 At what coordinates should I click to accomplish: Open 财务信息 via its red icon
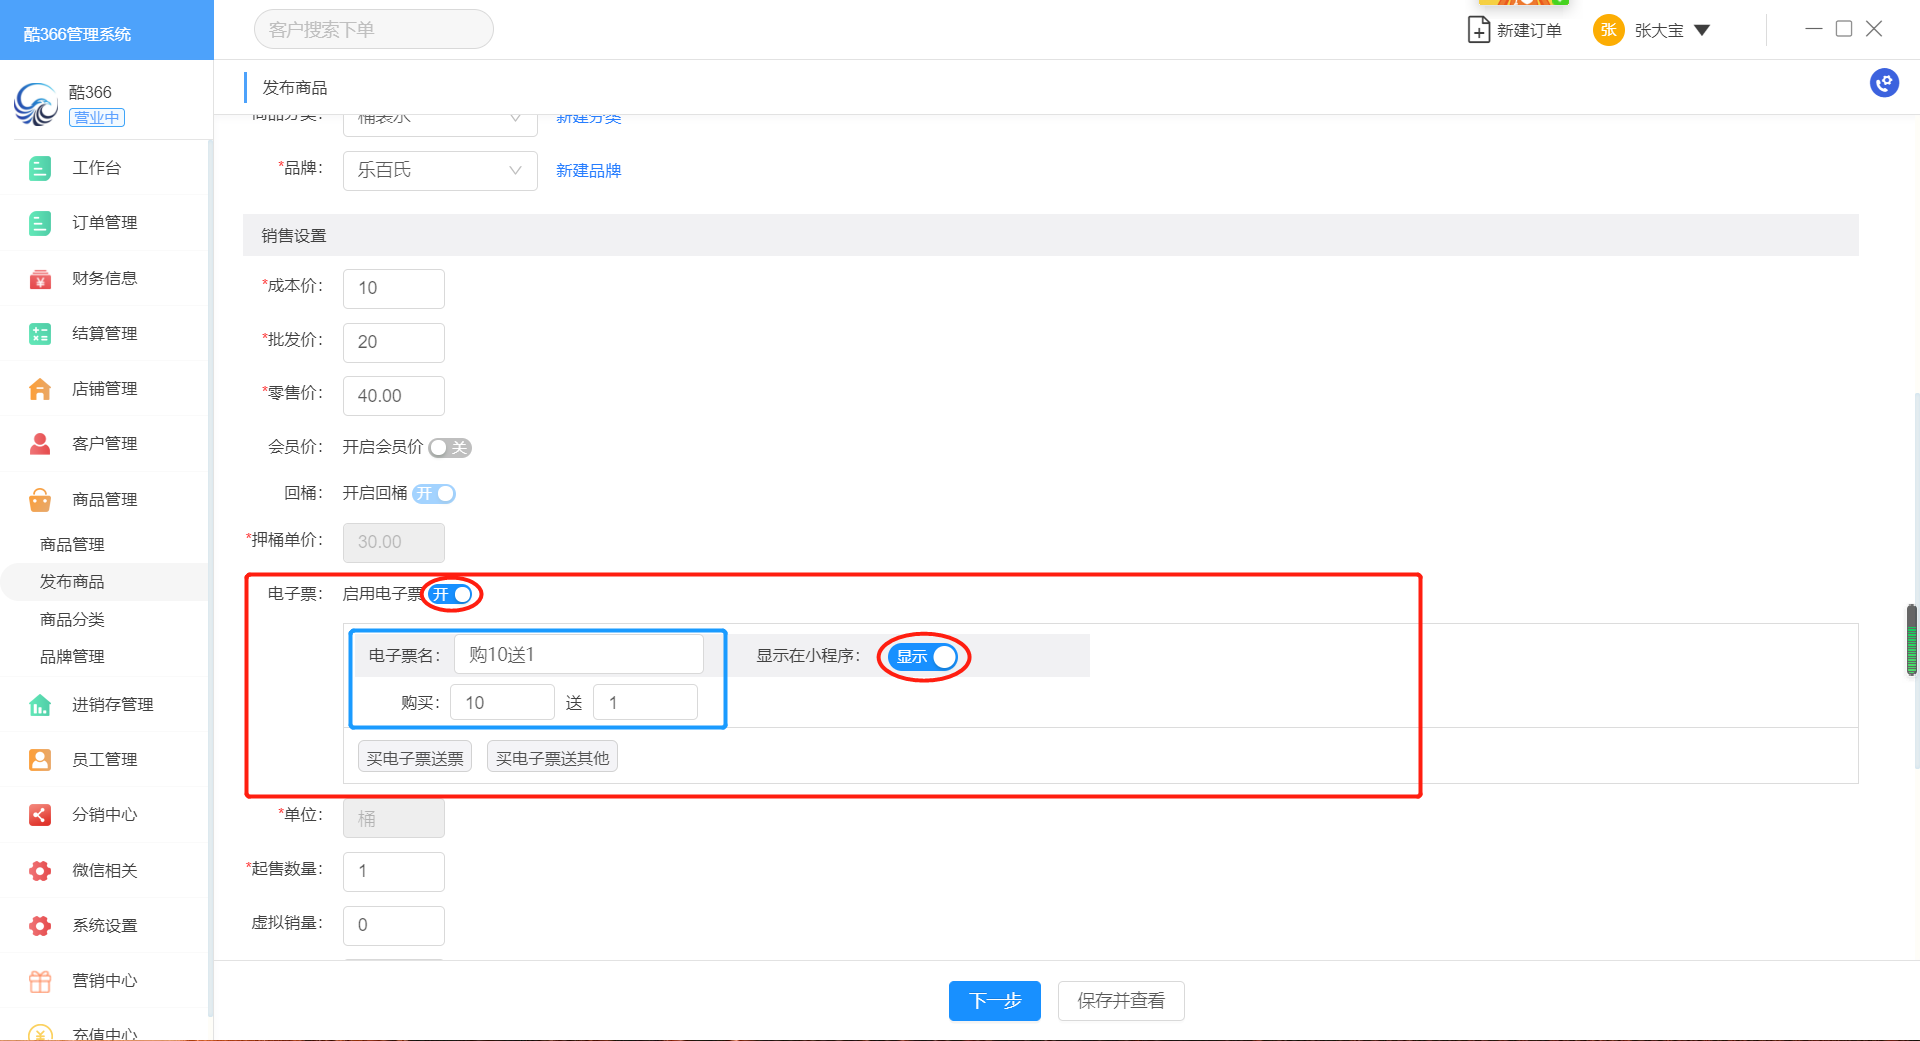(x=40, y=279)
